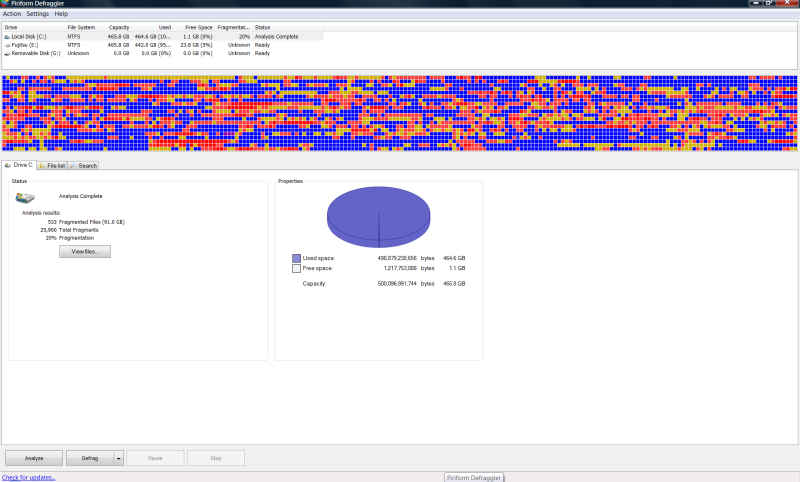Click the Removable Disk (G:) drive icon

7,54
